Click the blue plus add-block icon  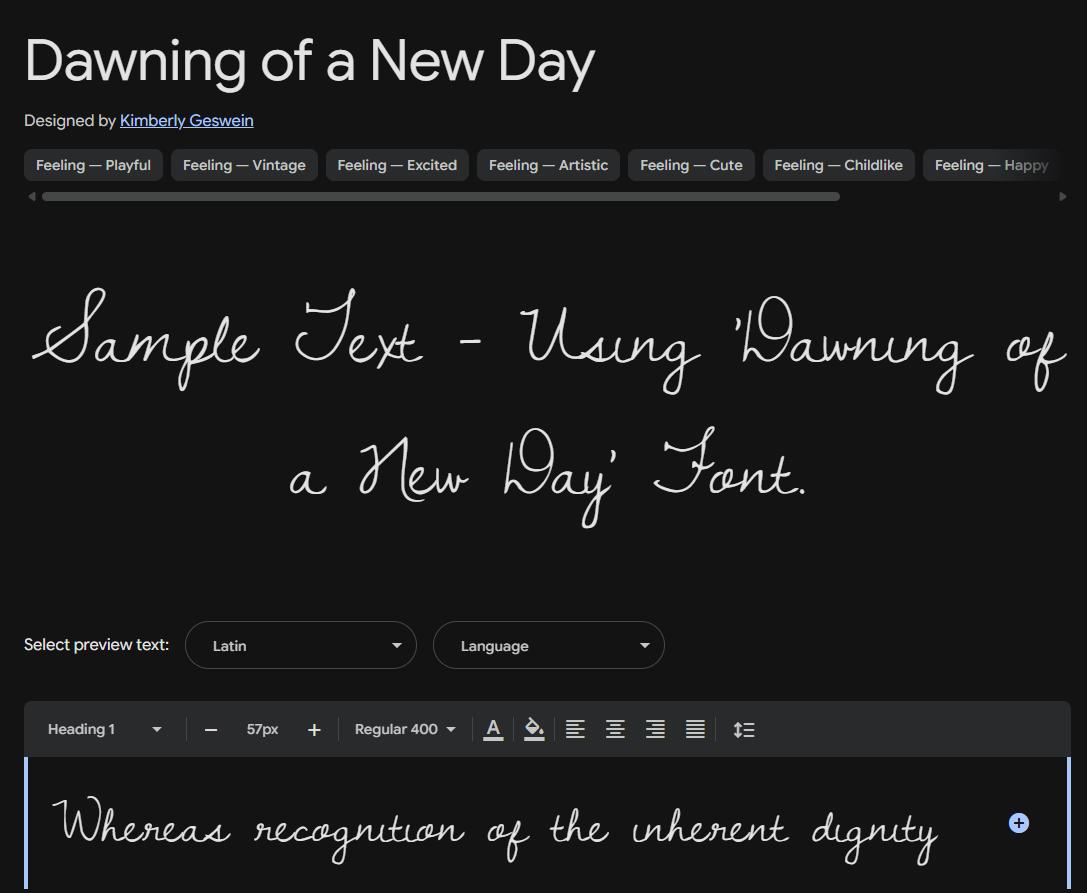(1018, 823)
